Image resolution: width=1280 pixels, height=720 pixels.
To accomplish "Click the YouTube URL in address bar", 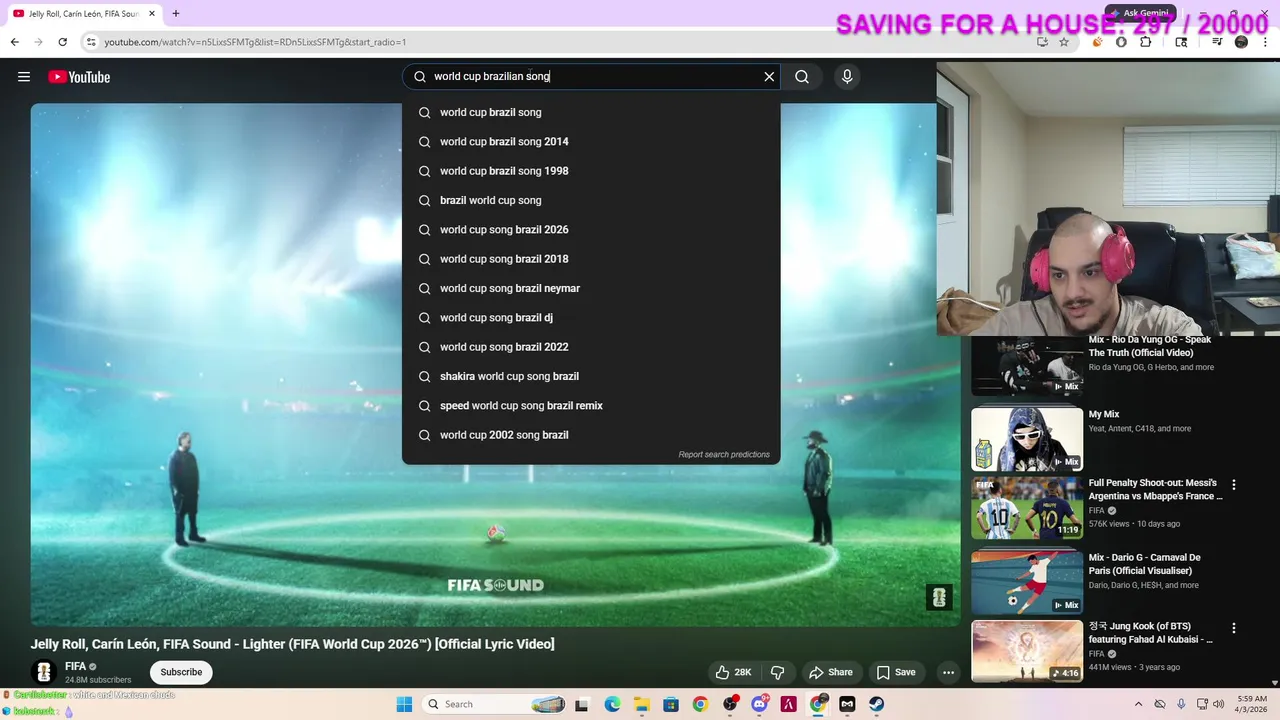I will pos(255,42).
